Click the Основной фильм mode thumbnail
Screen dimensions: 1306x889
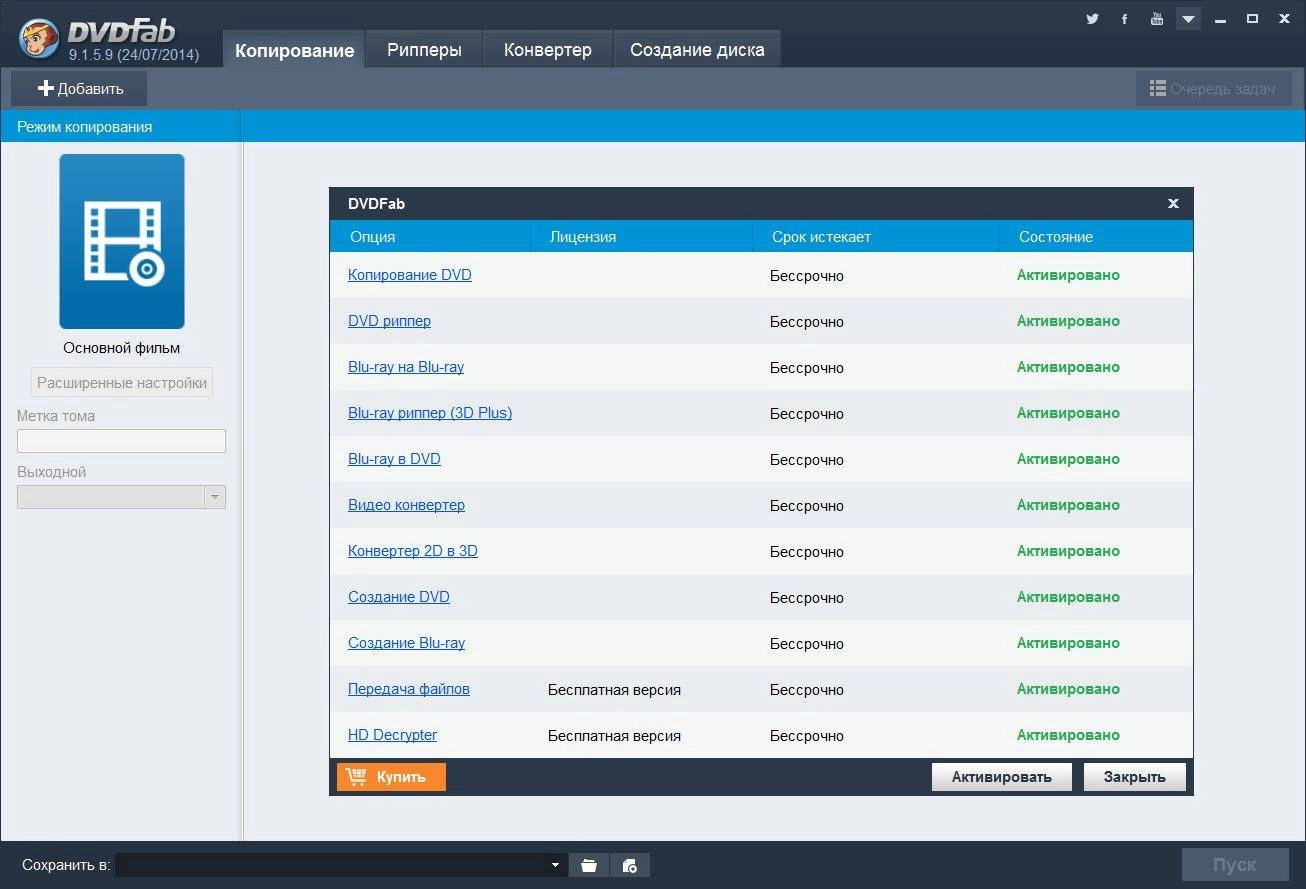tap(122, 241)
